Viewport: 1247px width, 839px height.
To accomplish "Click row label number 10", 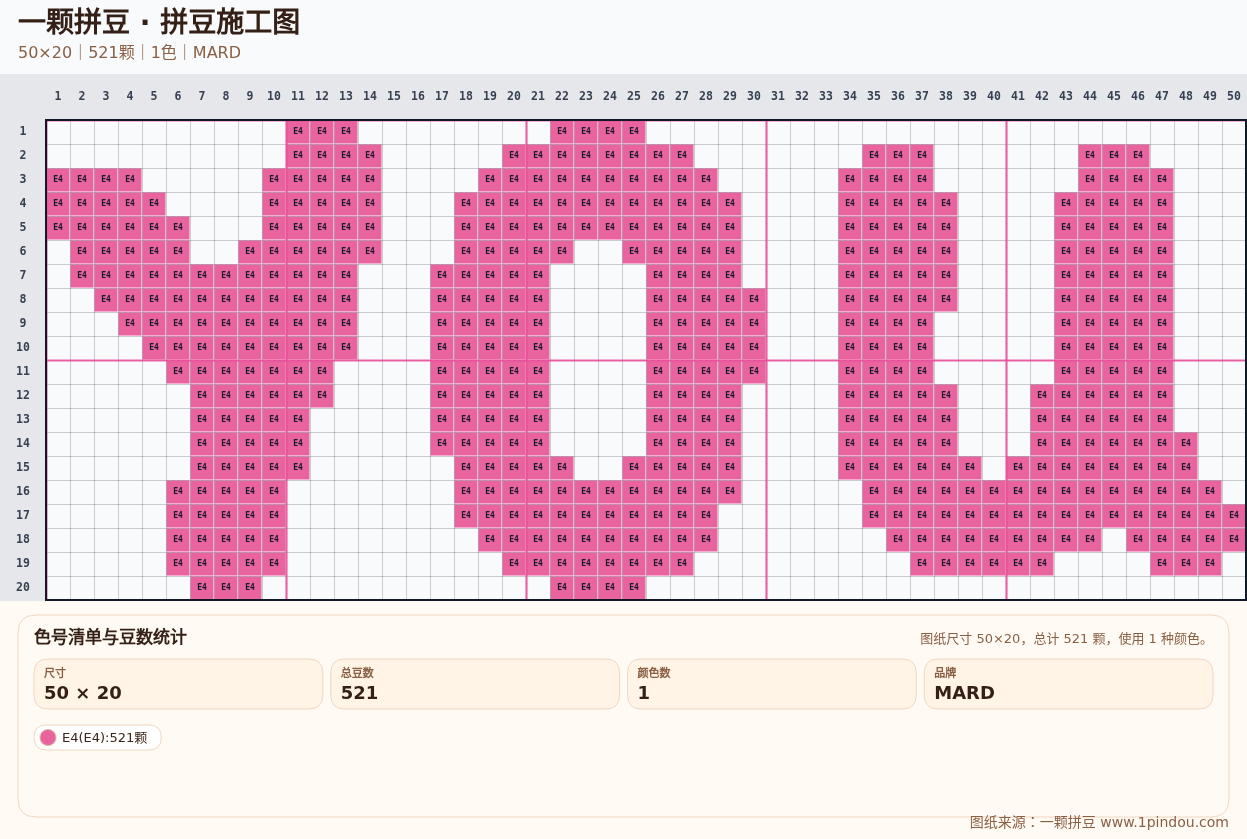I will click(23, 347).
